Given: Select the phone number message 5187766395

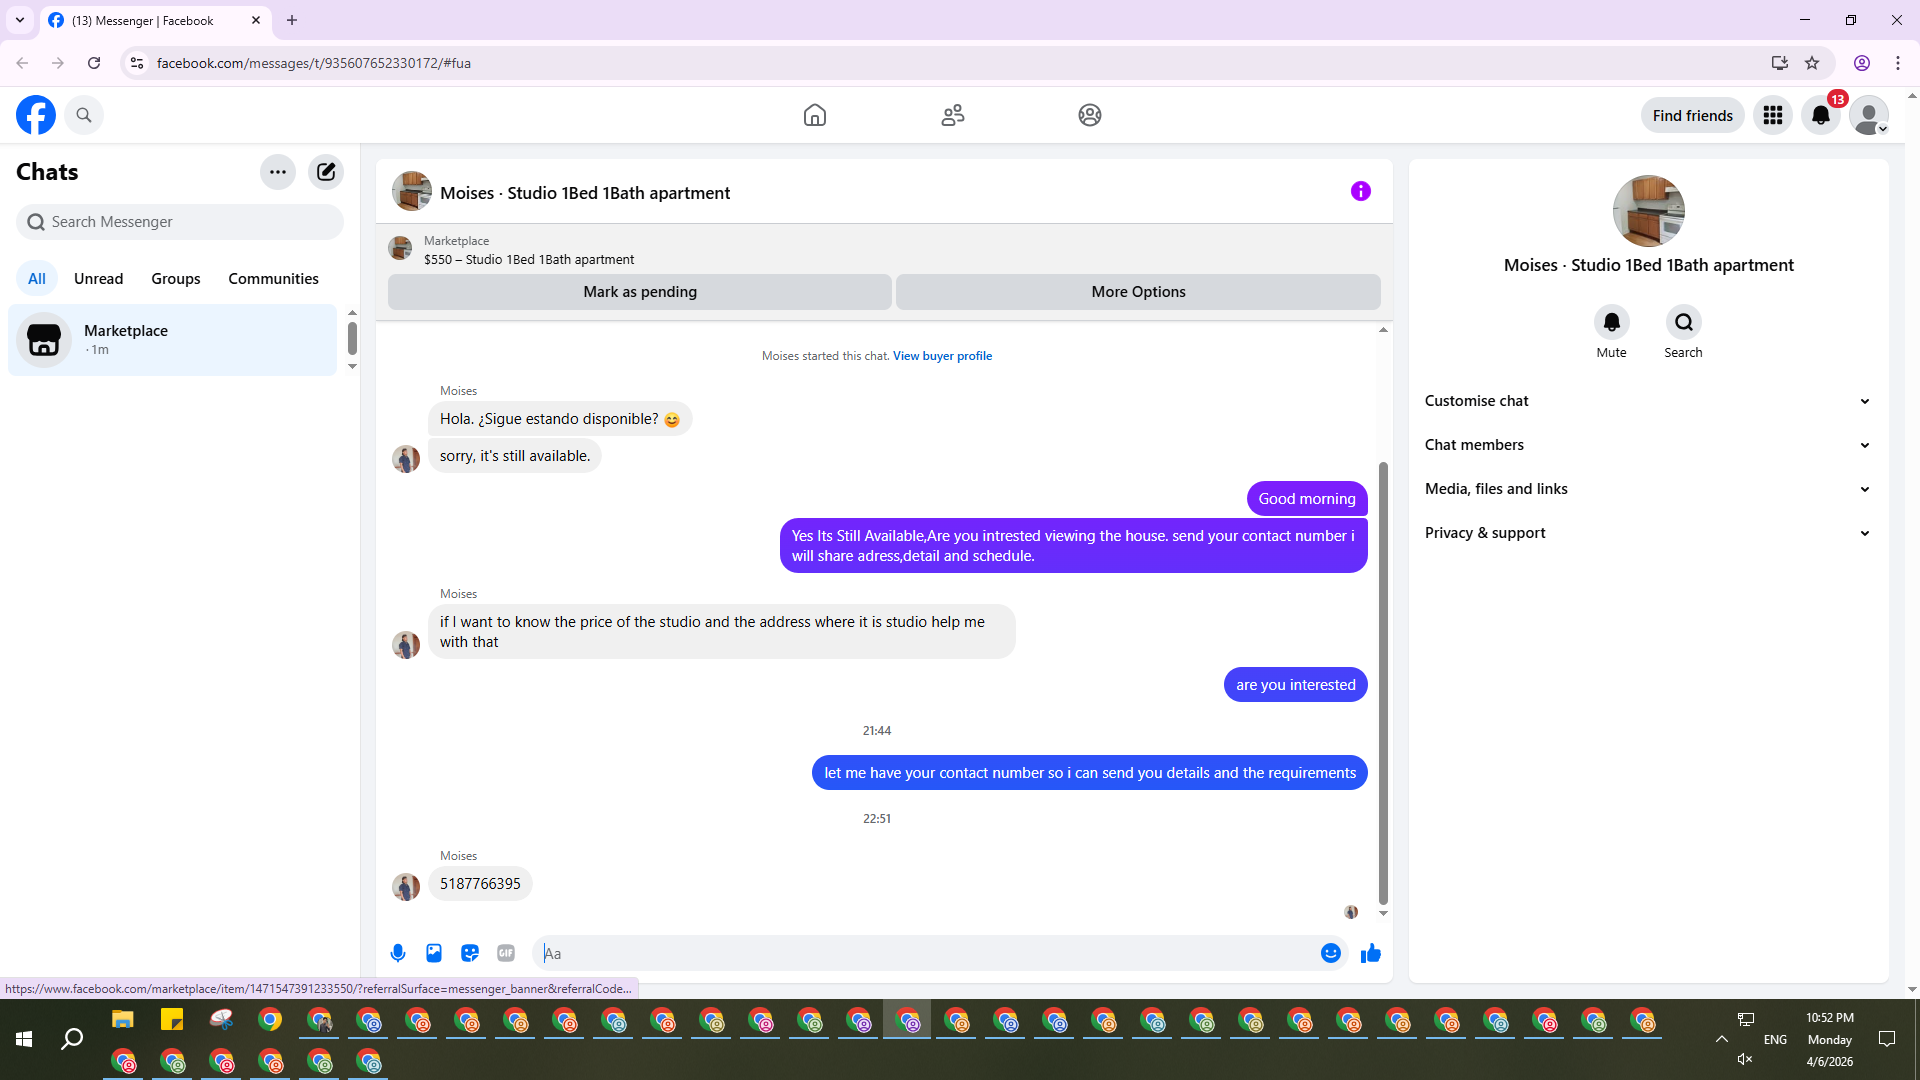Looking at the screenshot, I should (x=480, y=884).
